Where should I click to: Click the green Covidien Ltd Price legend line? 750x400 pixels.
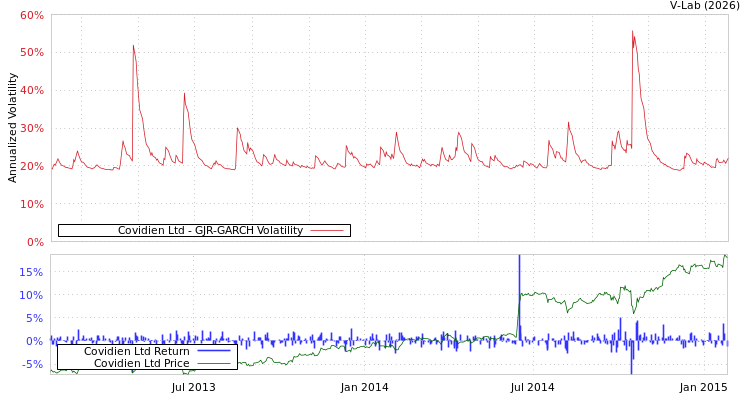pos(213,363)
